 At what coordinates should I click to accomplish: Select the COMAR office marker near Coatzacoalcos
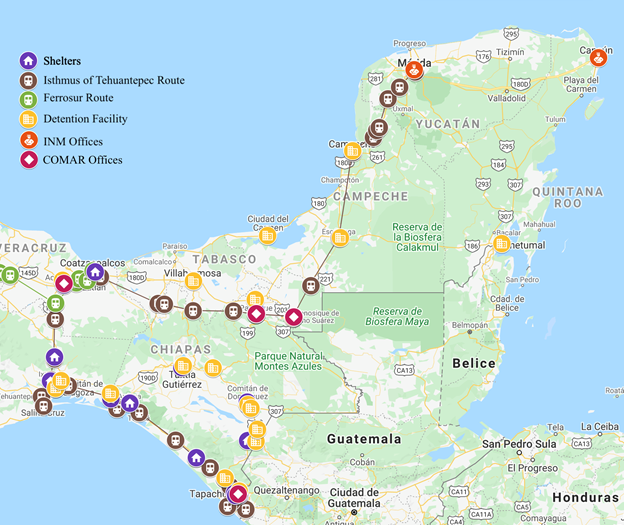tap(63, 284)
